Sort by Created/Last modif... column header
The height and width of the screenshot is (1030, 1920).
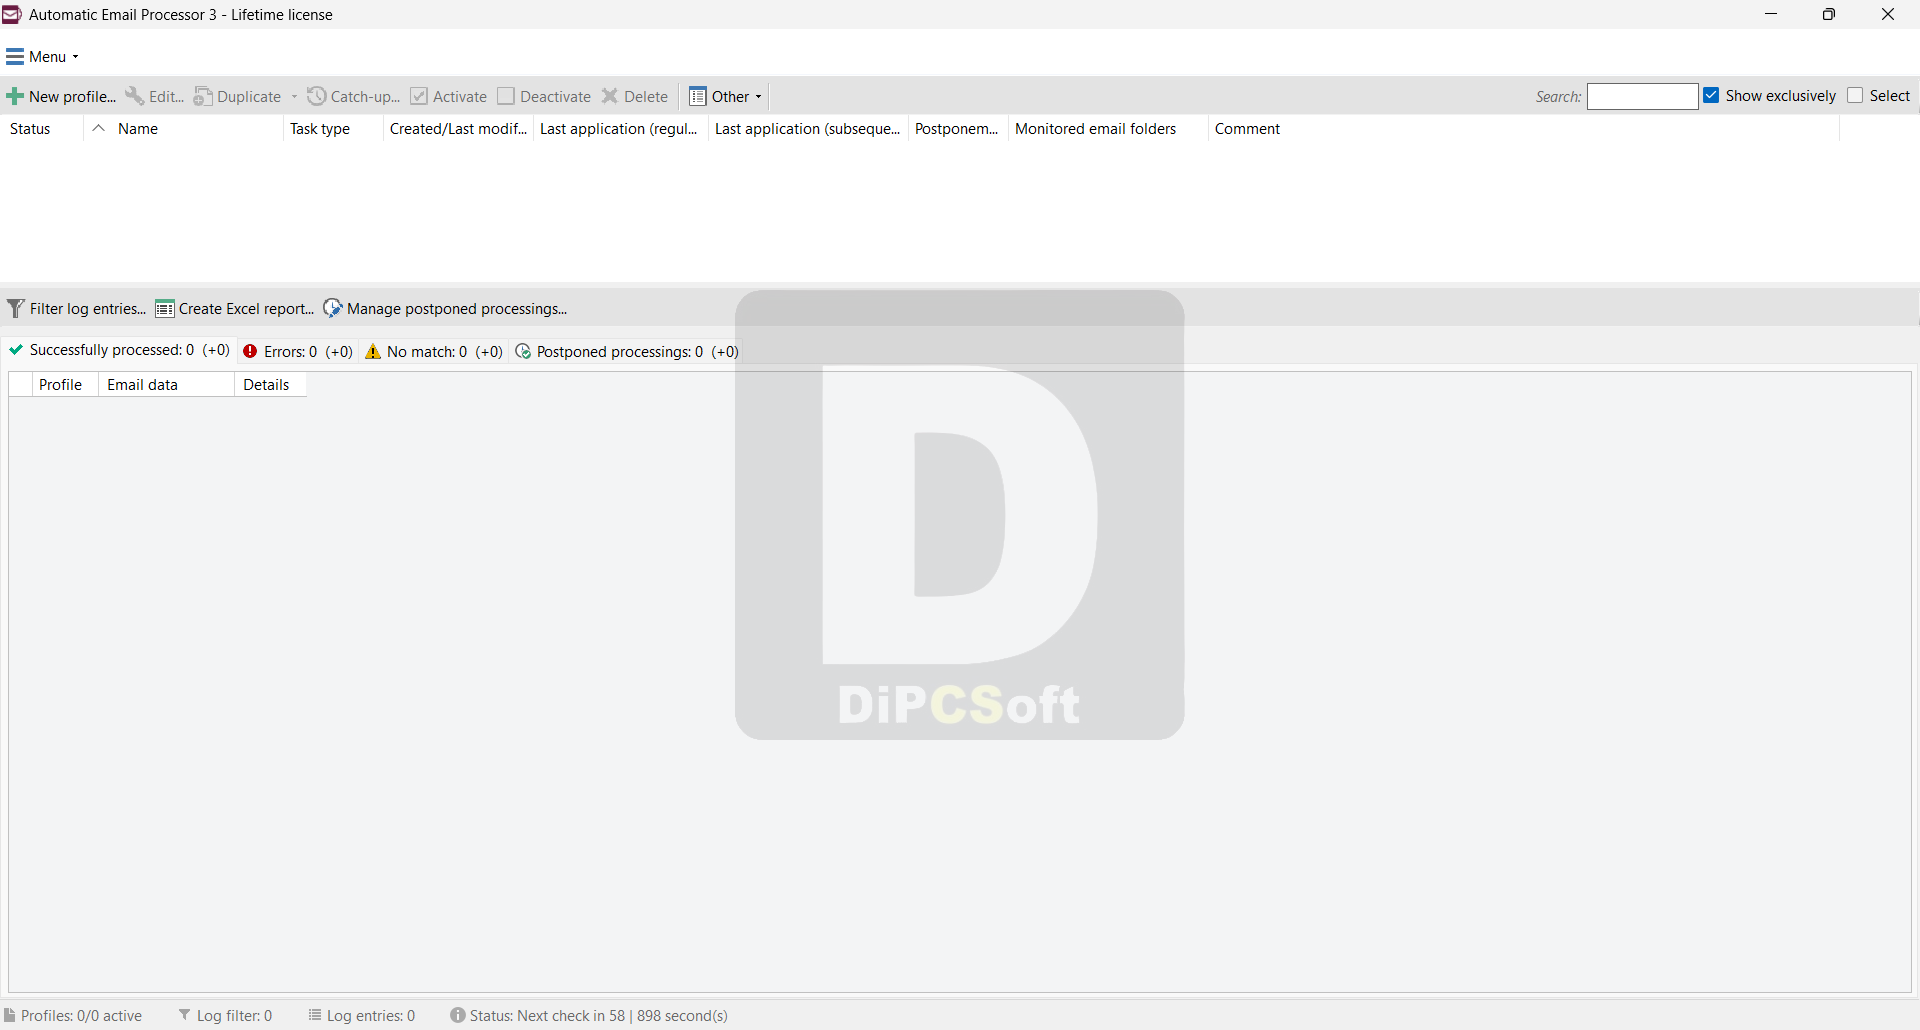(x=458, y=129)
